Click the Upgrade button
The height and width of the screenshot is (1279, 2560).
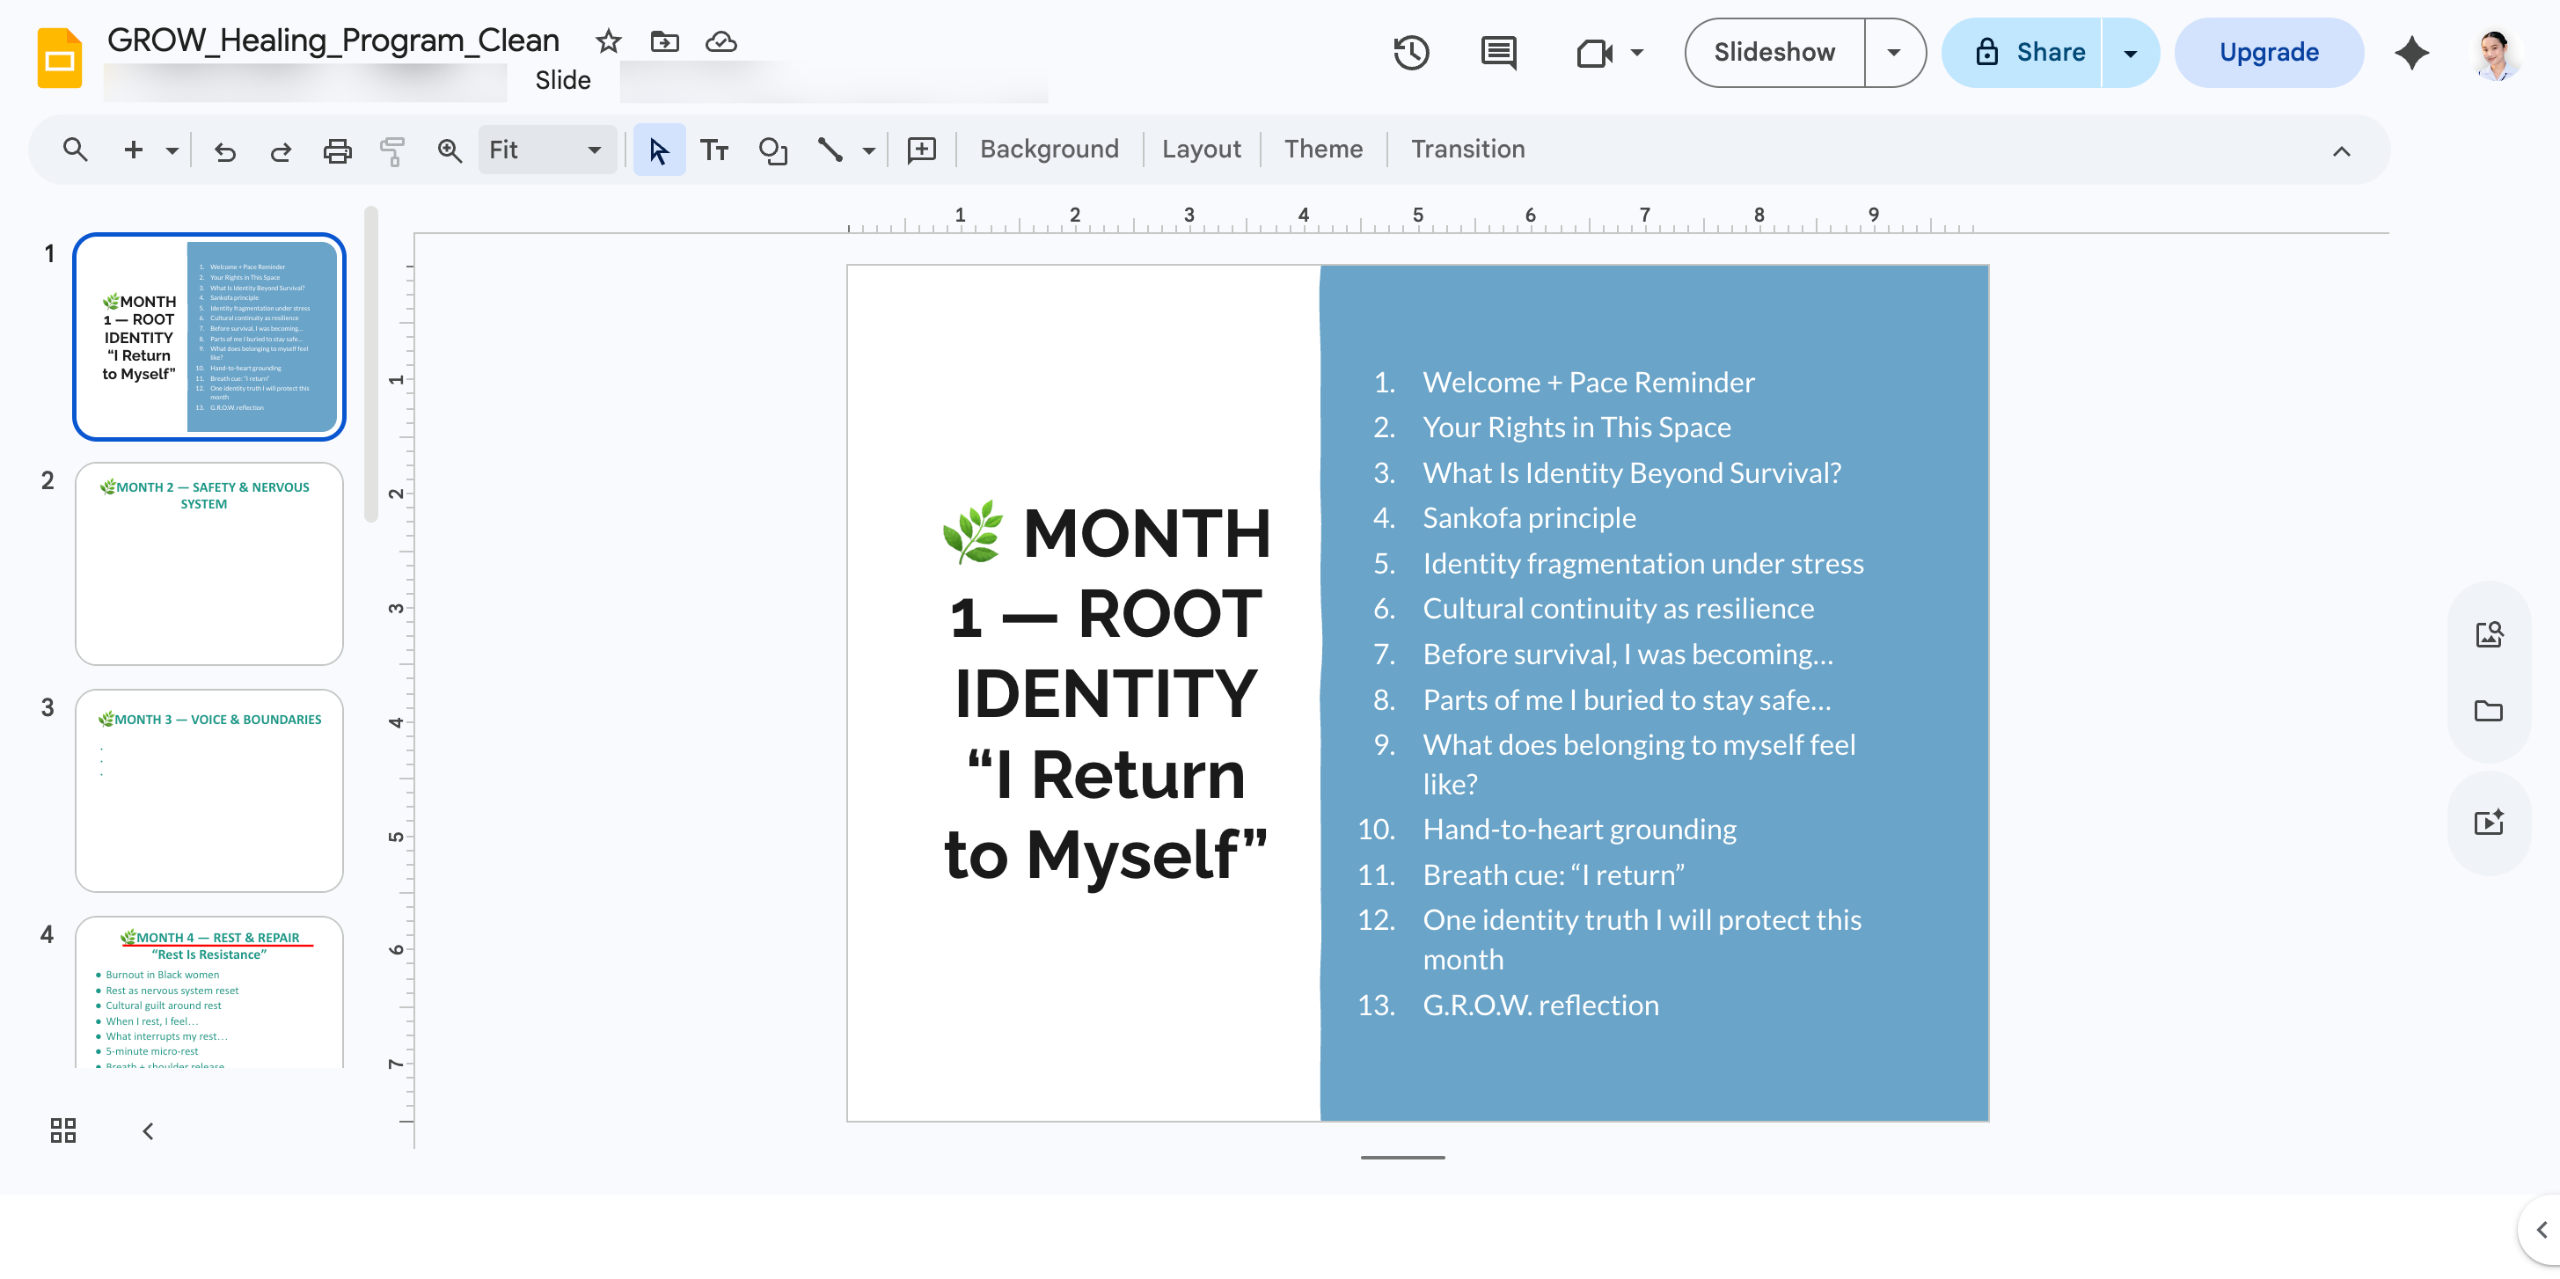click(x=2268, y=52)
